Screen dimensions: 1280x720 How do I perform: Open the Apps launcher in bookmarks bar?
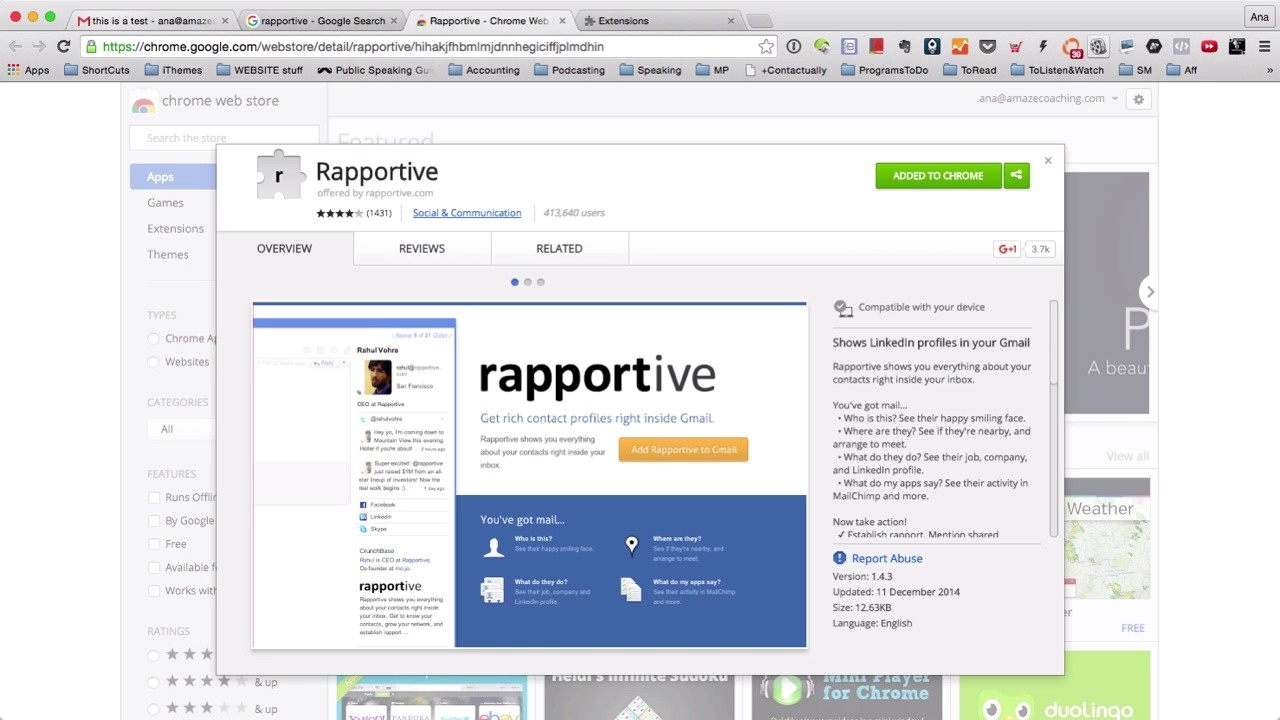coord(28,70)
